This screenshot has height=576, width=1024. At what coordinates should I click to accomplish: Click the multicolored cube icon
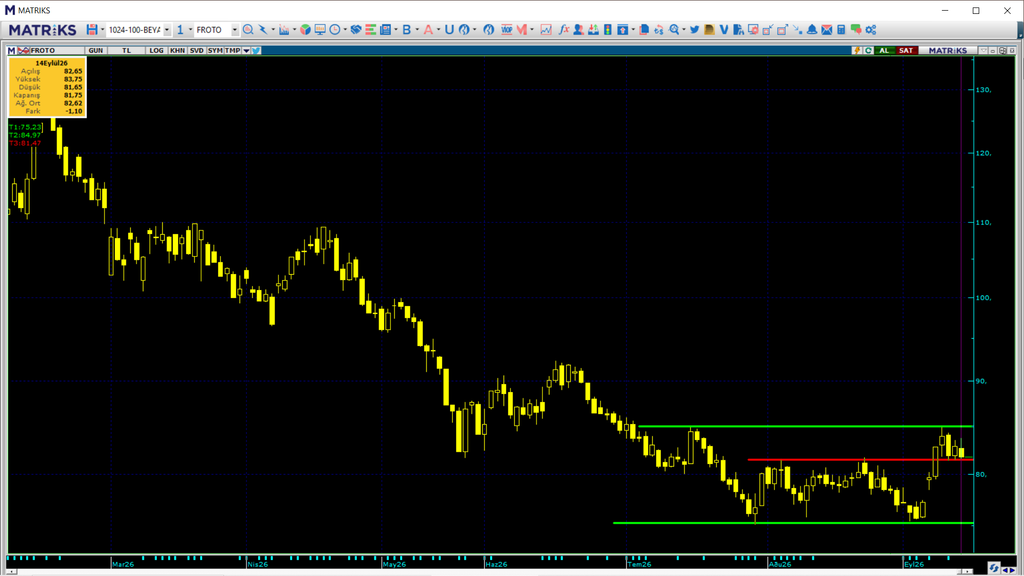pos(305,30)
